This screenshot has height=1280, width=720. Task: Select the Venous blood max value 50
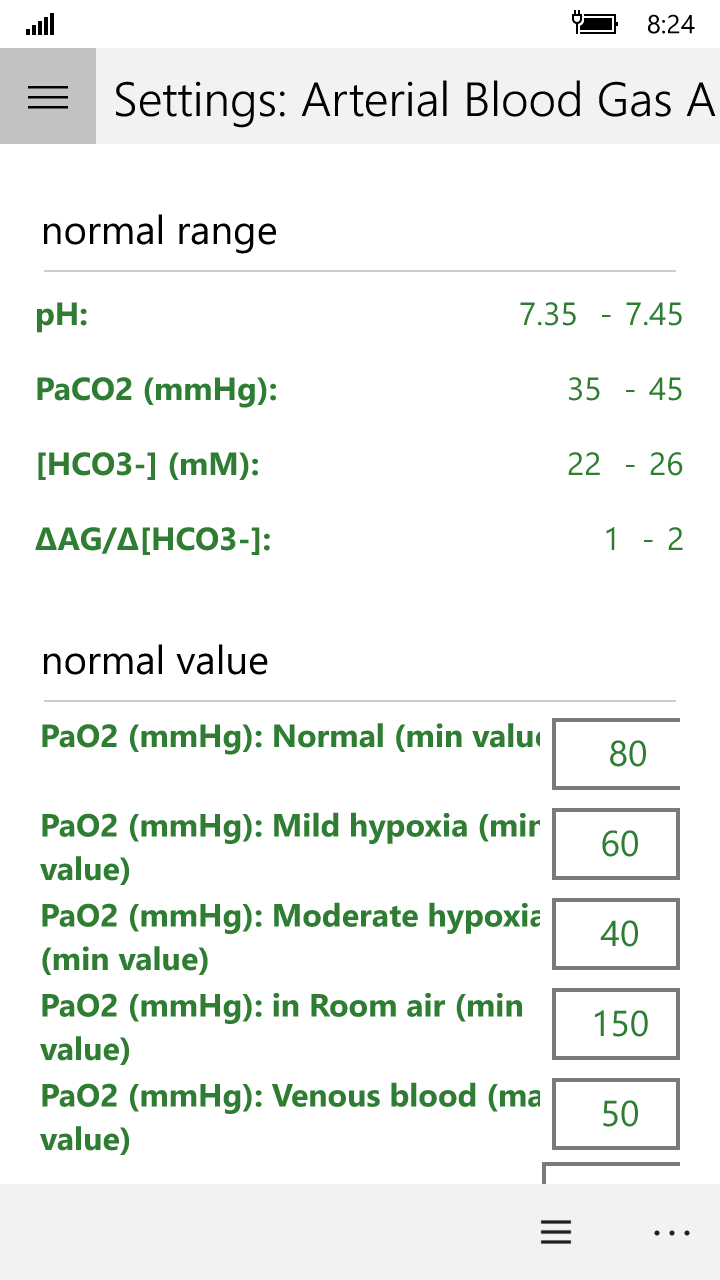(x=615, y=1114)
